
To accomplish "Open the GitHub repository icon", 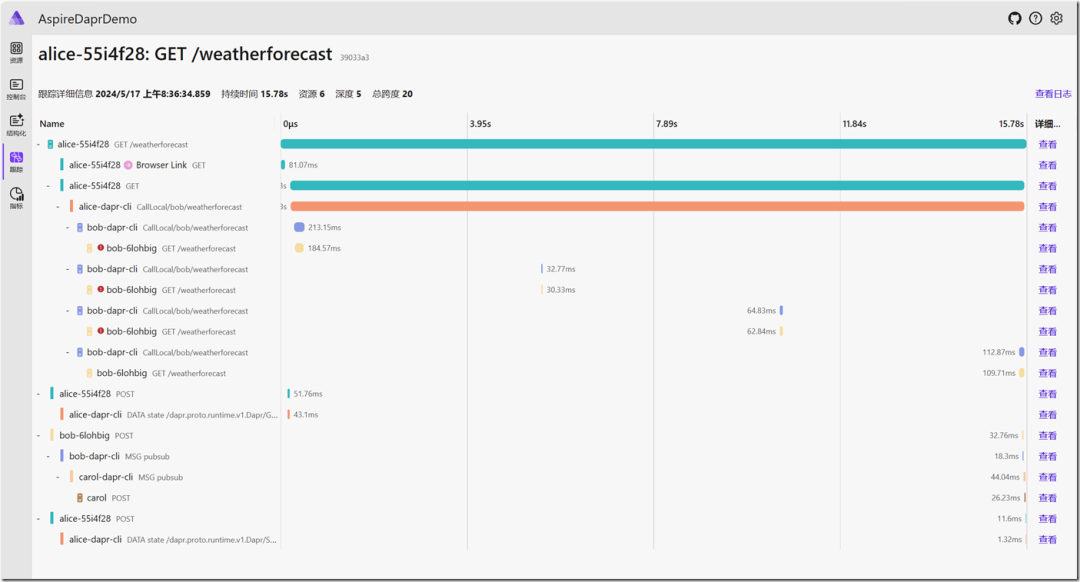I will 1015,19.
